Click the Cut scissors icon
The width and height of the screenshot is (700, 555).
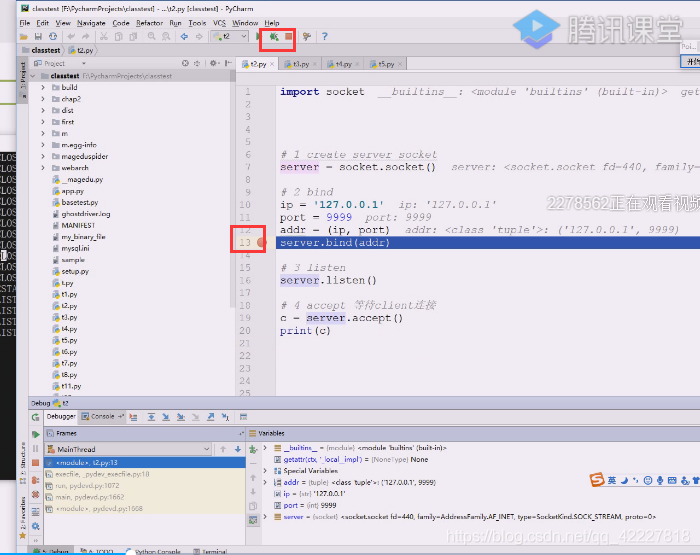104,37
